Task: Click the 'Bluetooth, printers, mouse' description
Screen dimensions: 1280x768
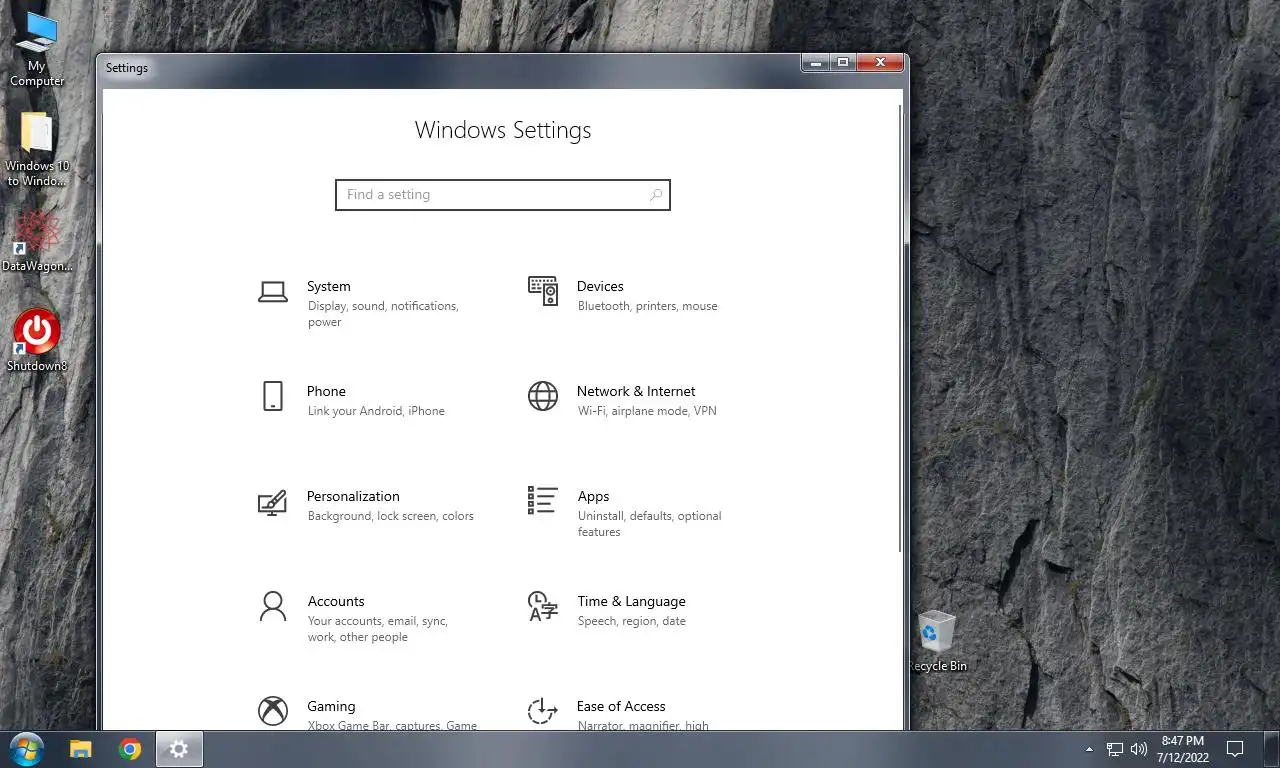Action: pyautogui.click(x=647, y=306)
